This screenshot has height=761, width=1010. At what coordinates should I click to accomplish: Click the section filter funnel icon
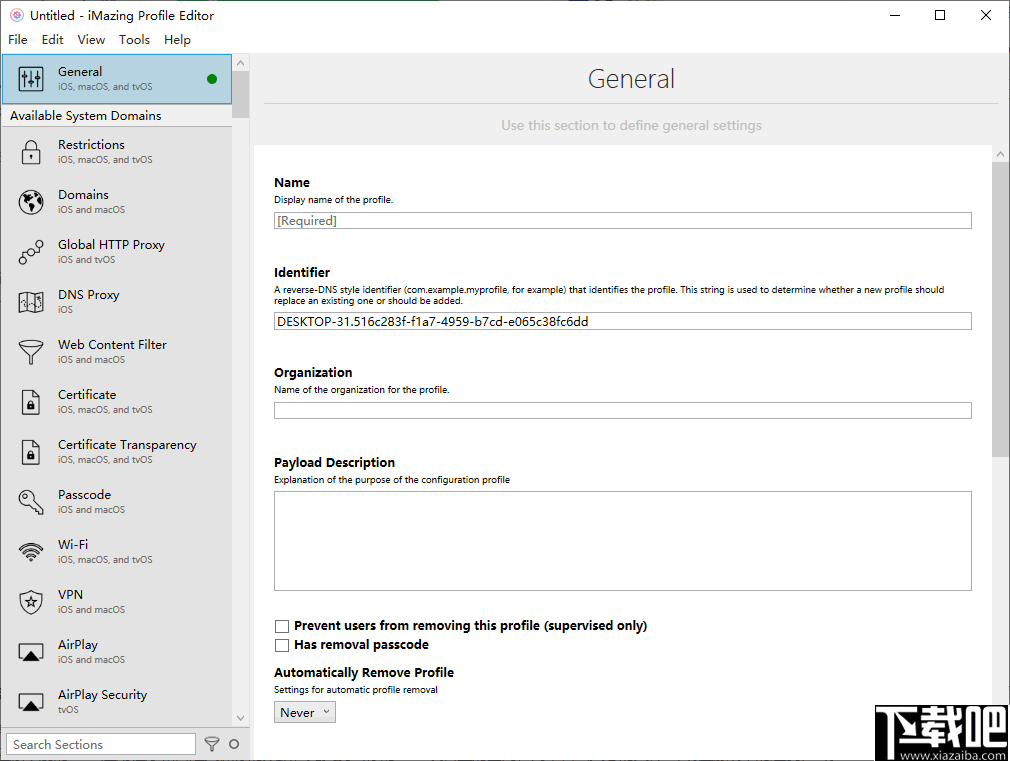(x=212, y=744)
